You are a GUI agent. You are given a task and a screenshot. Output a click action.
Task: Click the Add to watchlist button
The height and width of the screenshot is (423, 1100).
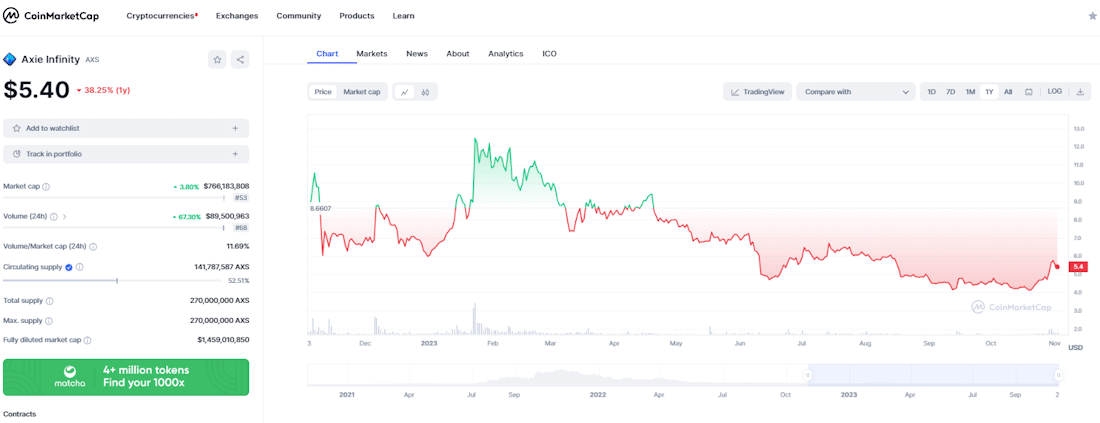(126, 128)
